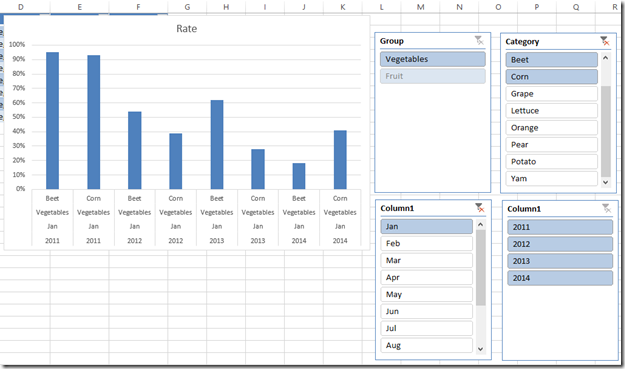
Task: Clear filter icon on year Column1 slicer
Action: tap(606, 208)
